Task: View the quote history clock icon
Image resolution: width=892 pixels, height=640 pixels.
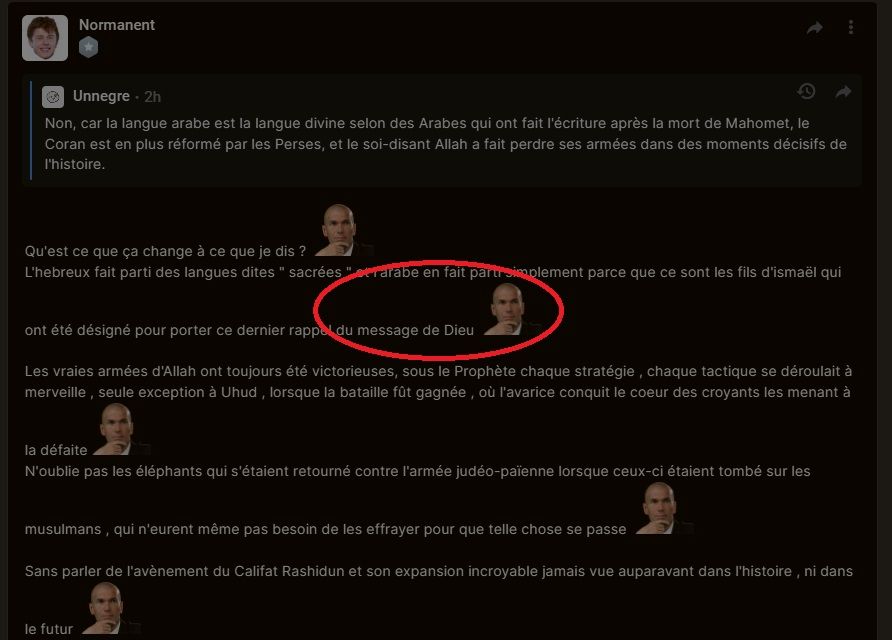Action: pos(806,92)
